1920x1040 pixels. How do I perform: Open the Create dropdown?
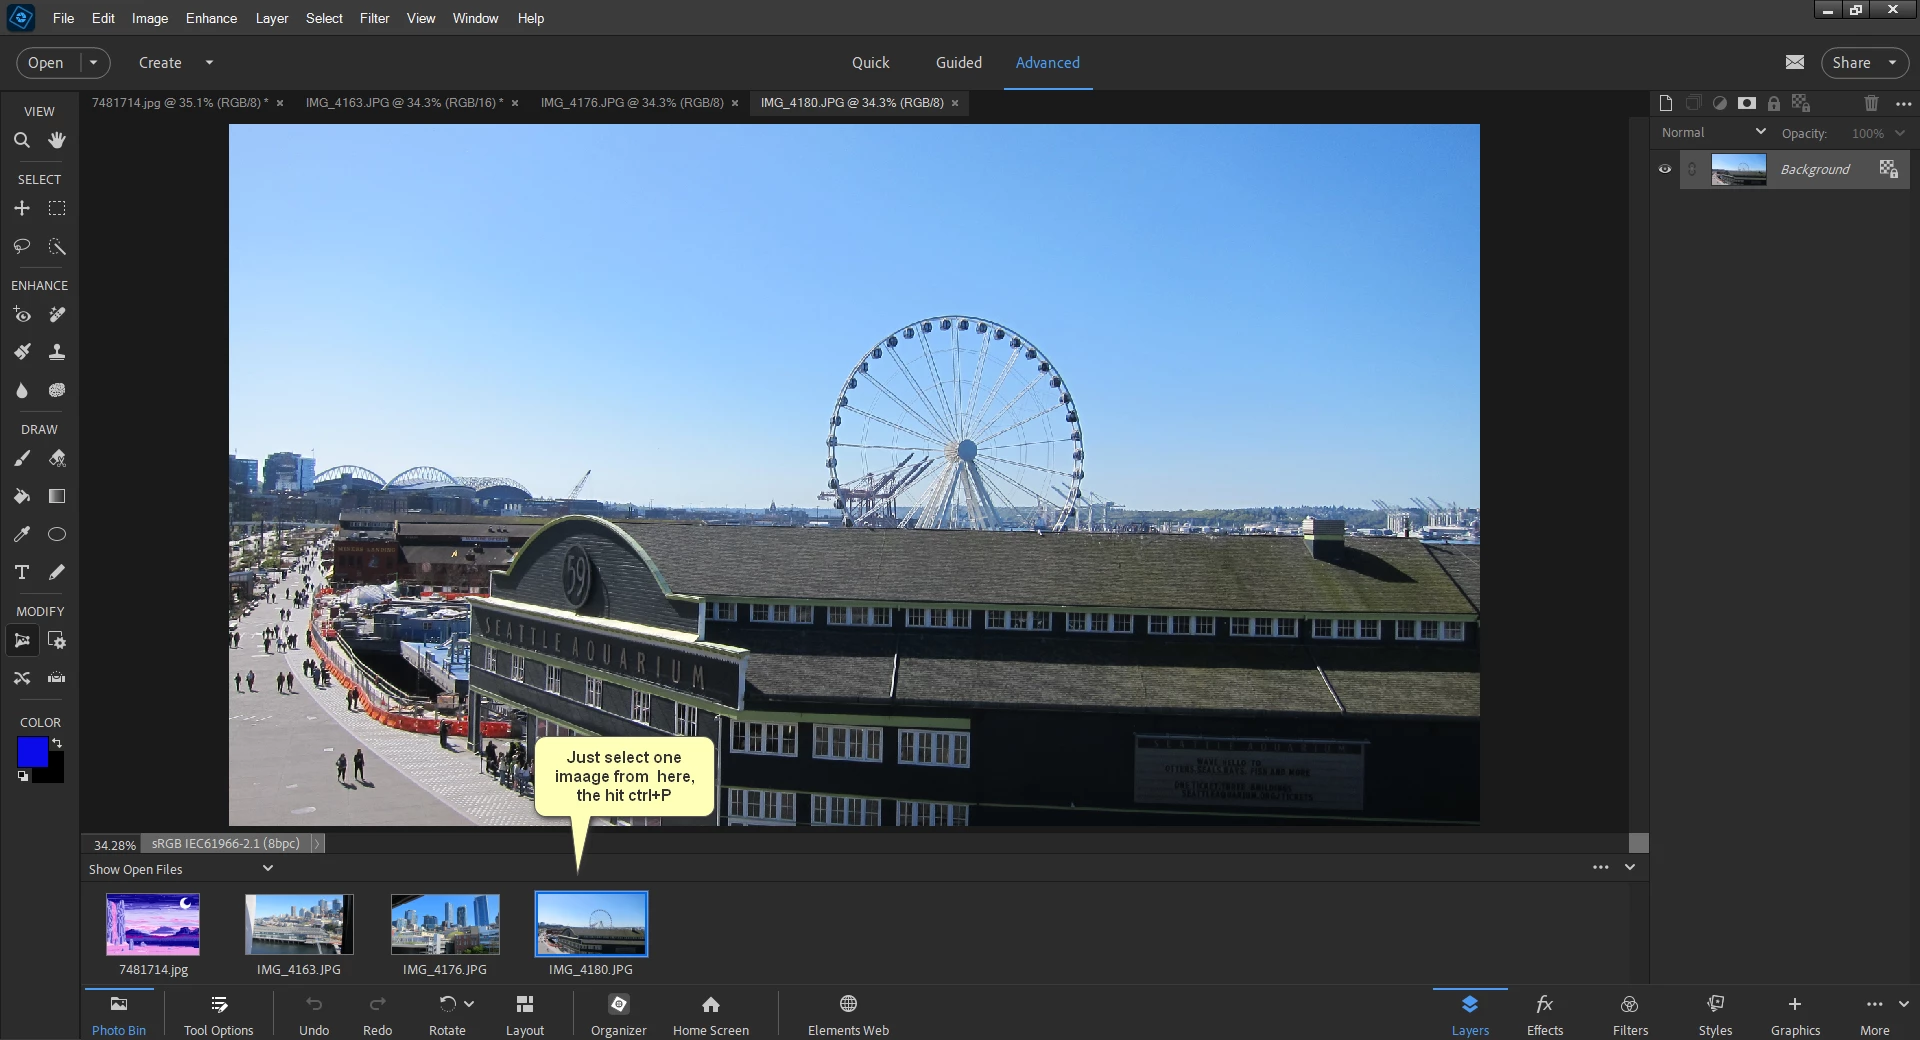[x=176, y=62]
